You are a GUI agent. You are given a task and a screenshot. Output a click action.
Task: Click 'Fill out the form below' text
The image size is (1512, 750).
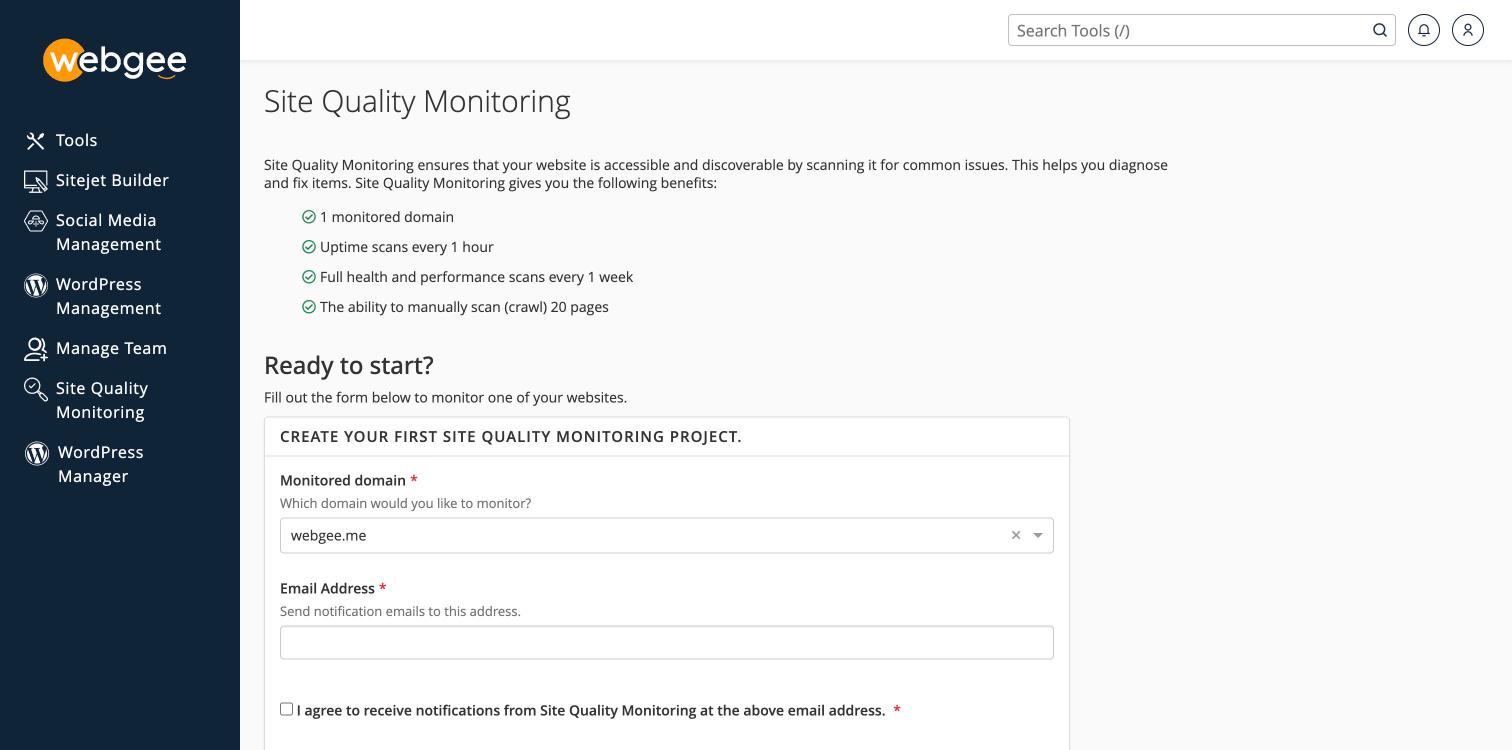(x=445, y=397)
